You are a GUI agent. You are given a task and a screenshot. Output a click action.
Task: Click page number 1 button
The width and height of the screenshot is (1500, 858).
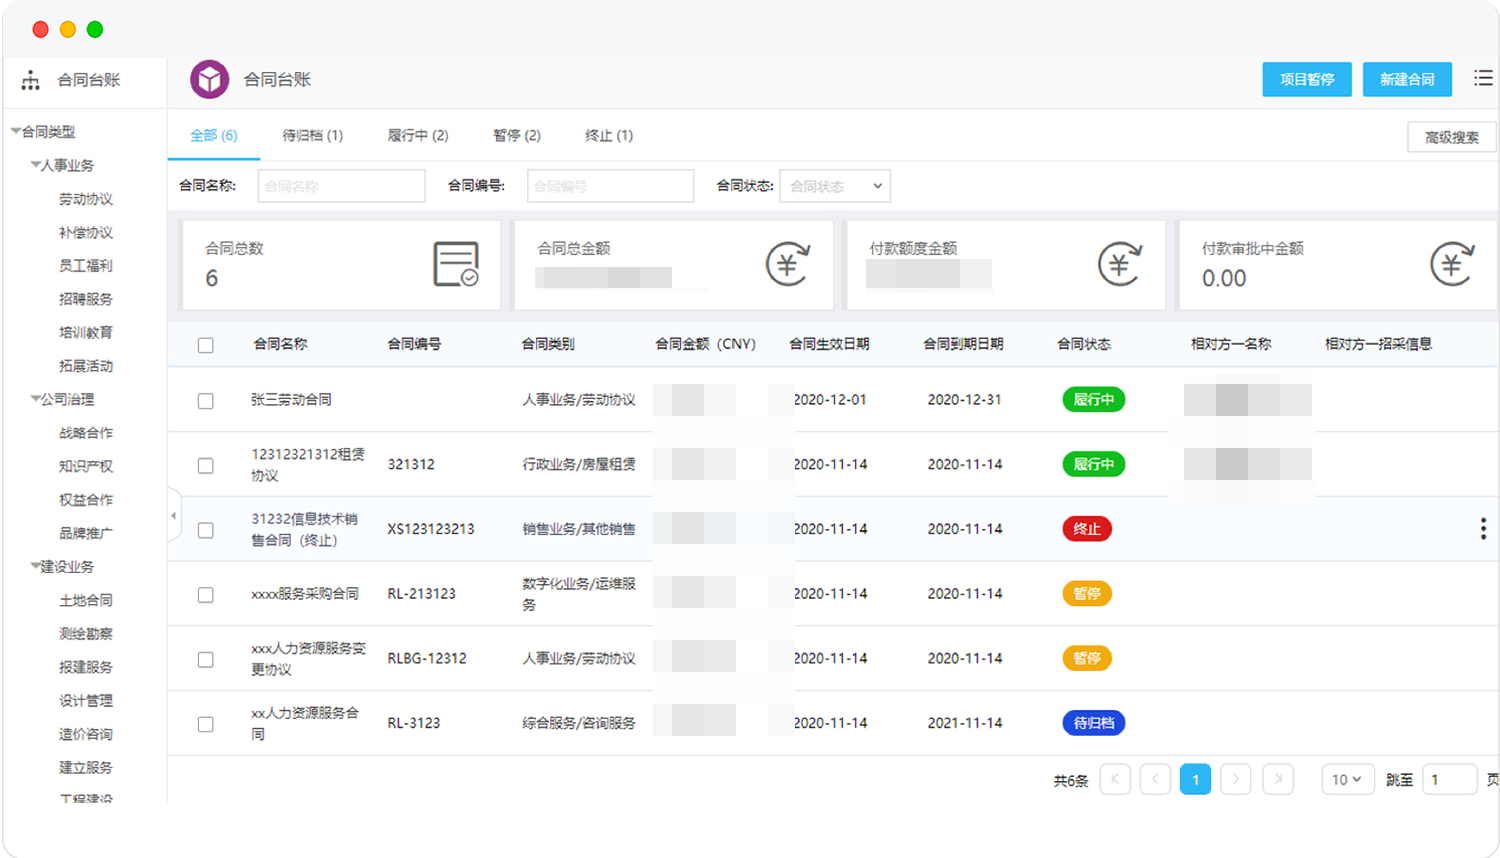coord(1195,779)
